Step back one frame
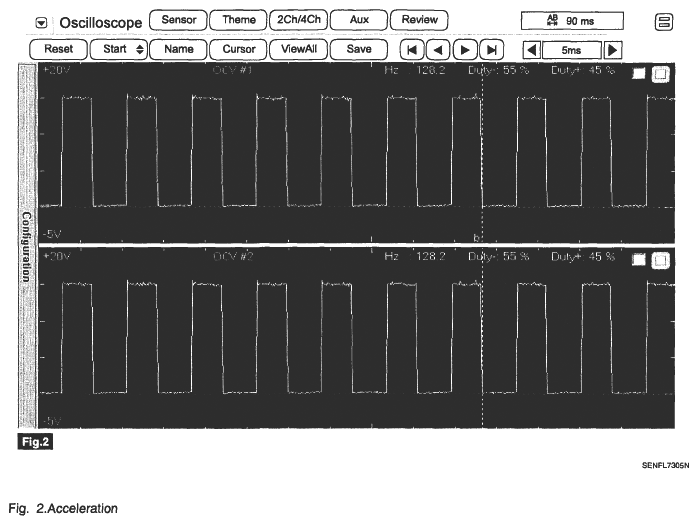The image size is (698, 525). click(x=437, y=49)
